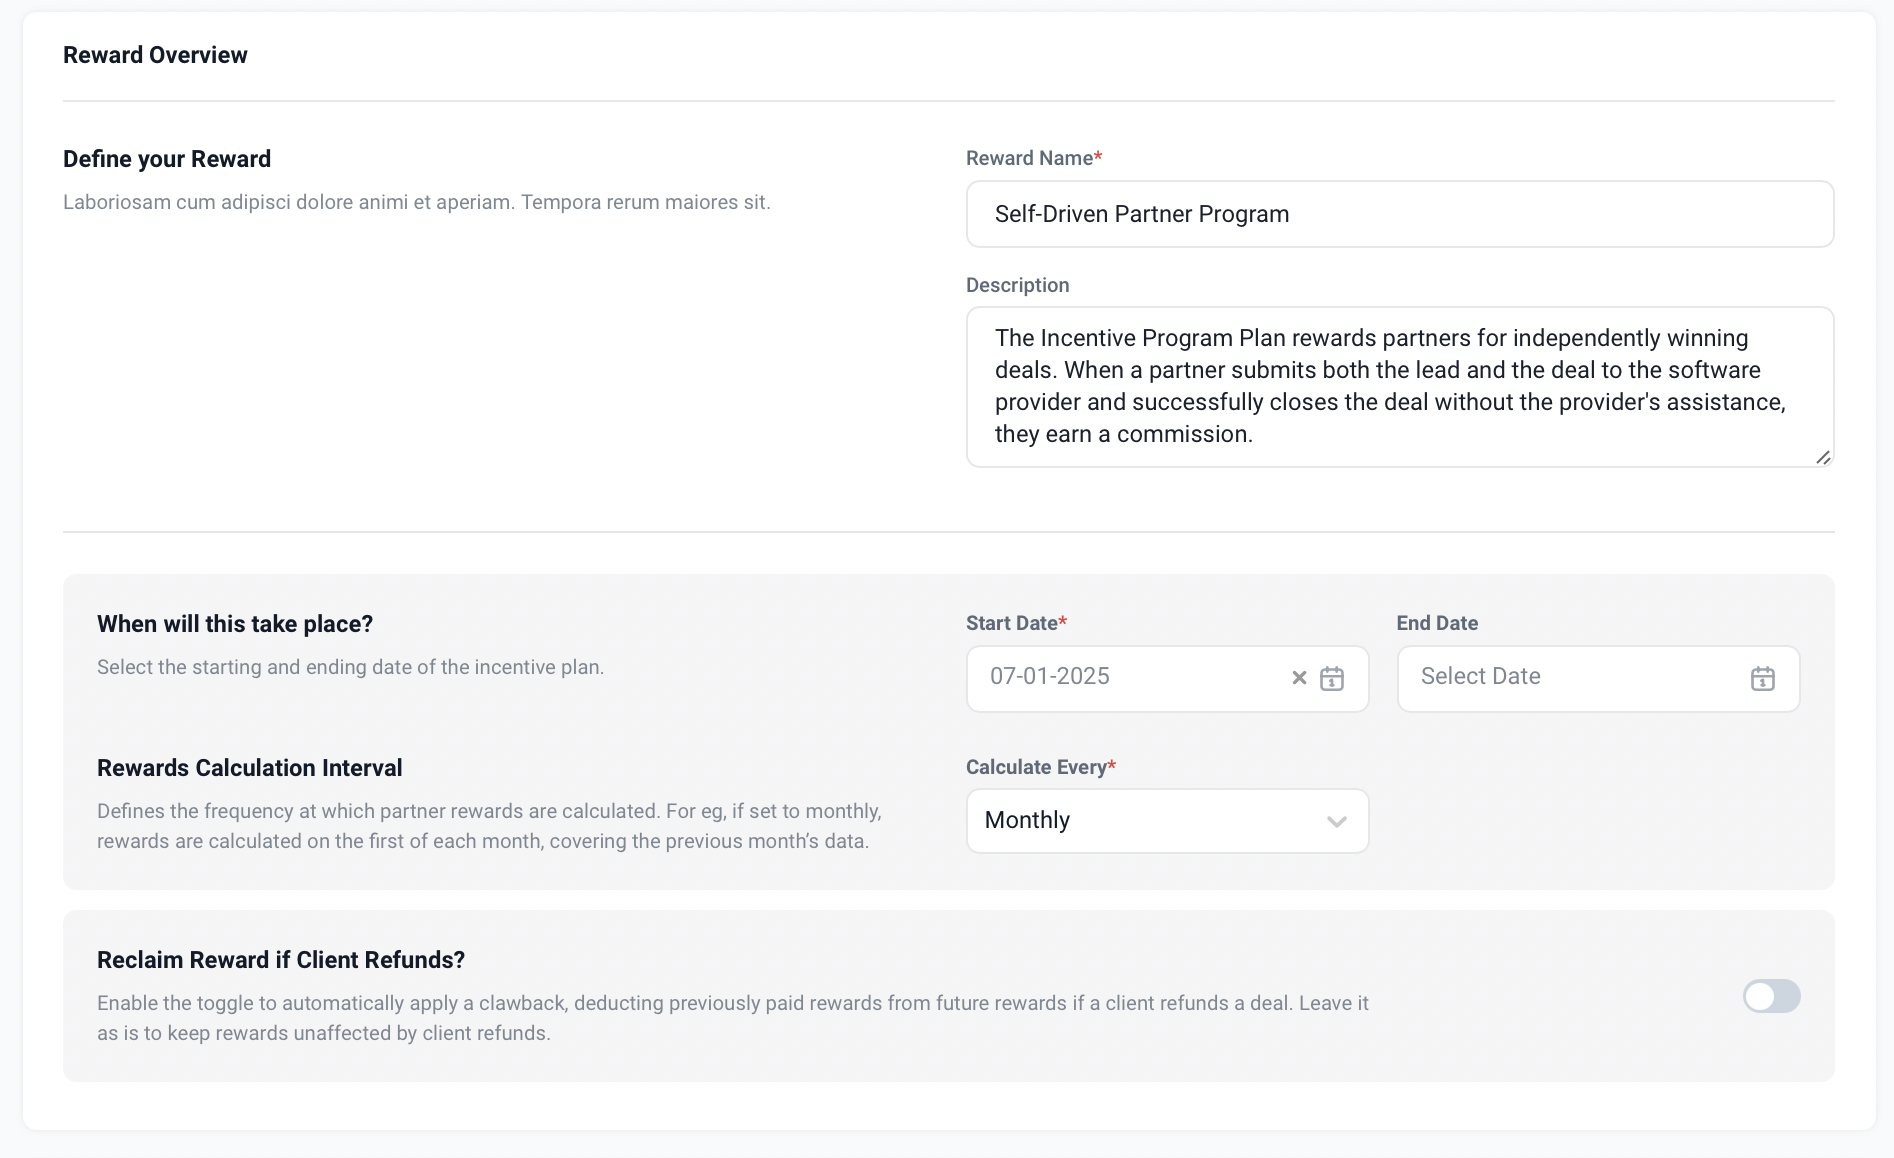The height and width of the screenshot is (1158, 1894).
Task: Open the End Date calendar picker
Action: pos(1762,679)
